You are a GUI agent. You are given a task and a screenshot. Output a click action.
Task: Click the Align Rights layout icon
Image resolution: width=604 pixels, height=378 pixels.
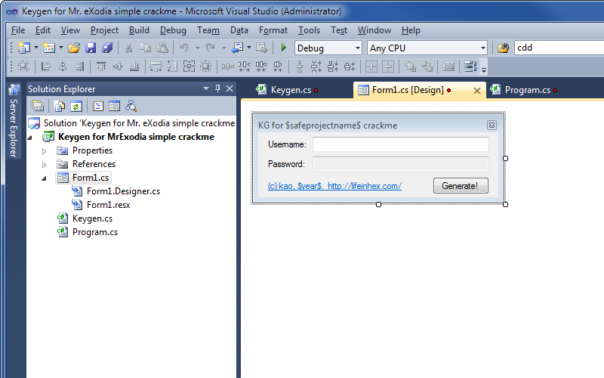click(79, 67)
